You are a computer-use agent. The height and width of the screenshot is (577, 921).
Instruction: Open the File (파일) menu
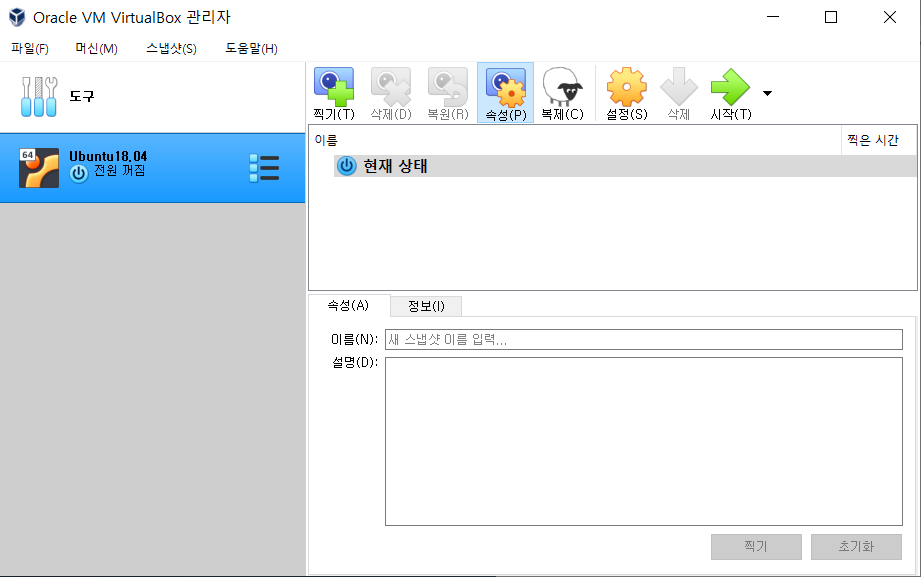click(x=30, y=49)
